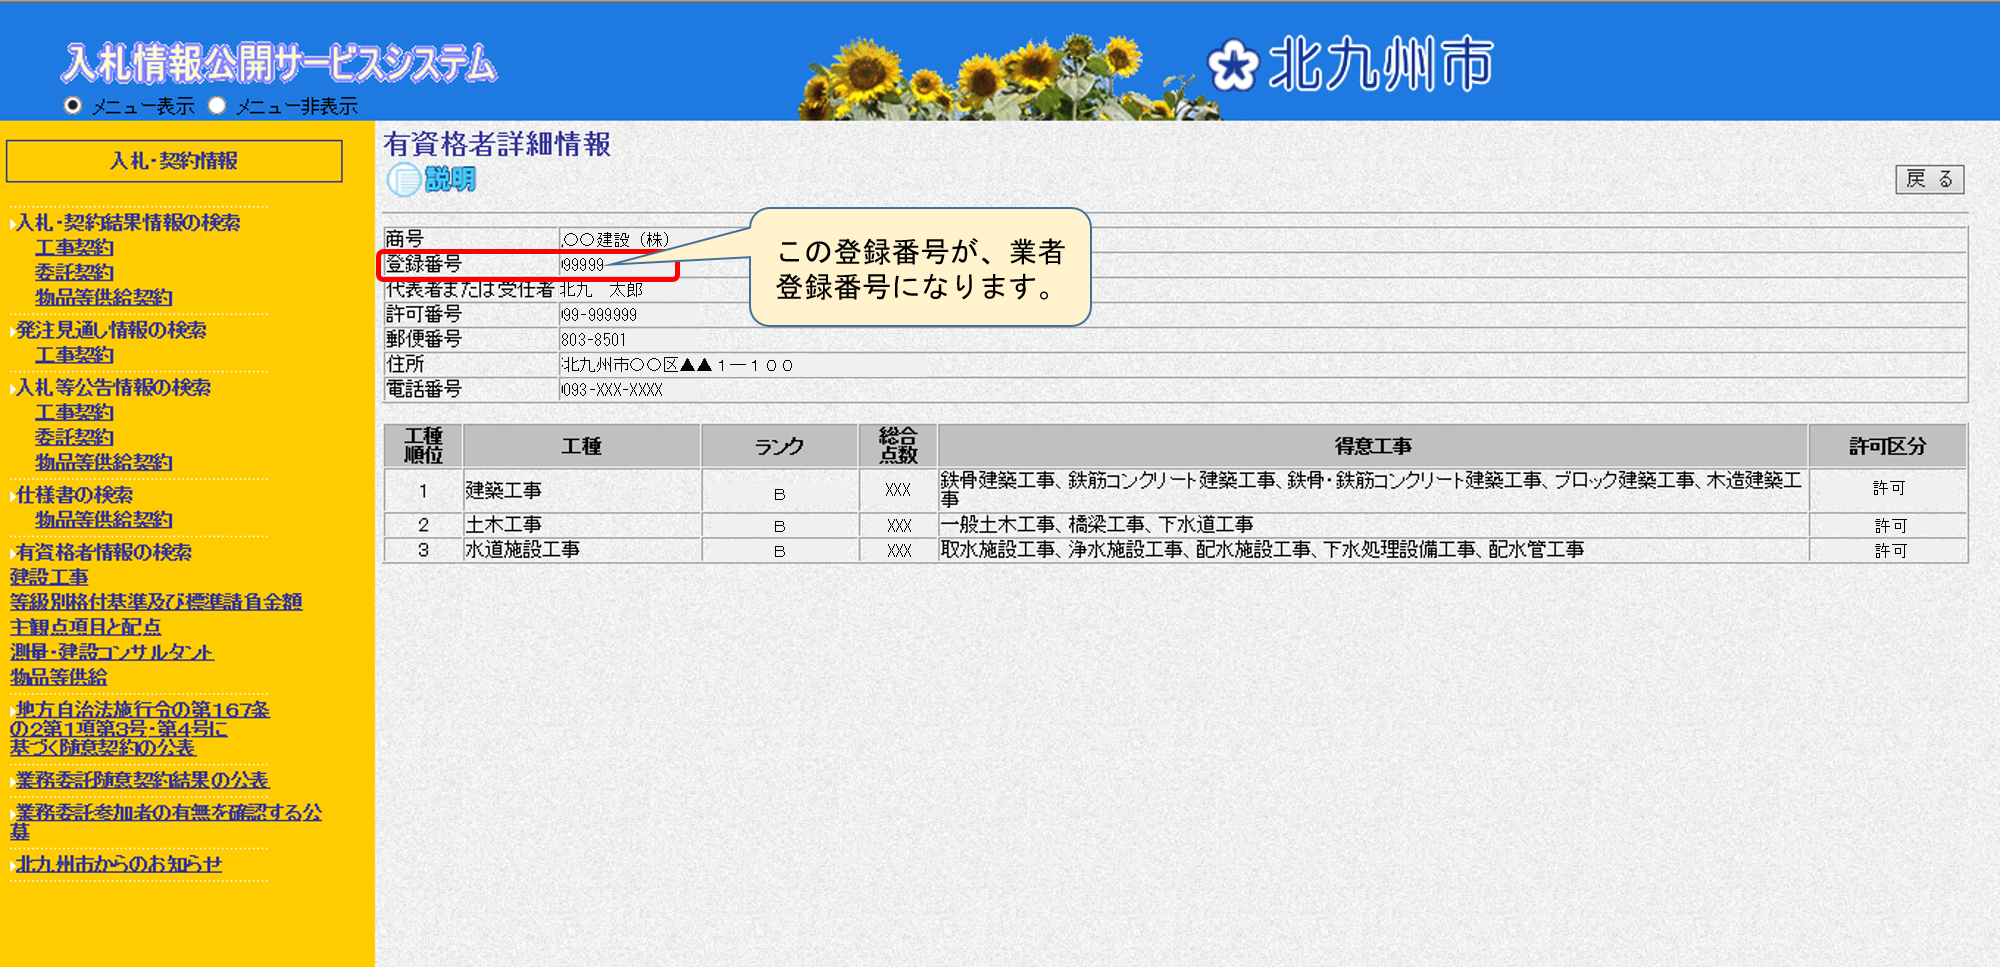2000x967 pixels.
Task: Click the 説明 help icon
Action: click(431, 180)
